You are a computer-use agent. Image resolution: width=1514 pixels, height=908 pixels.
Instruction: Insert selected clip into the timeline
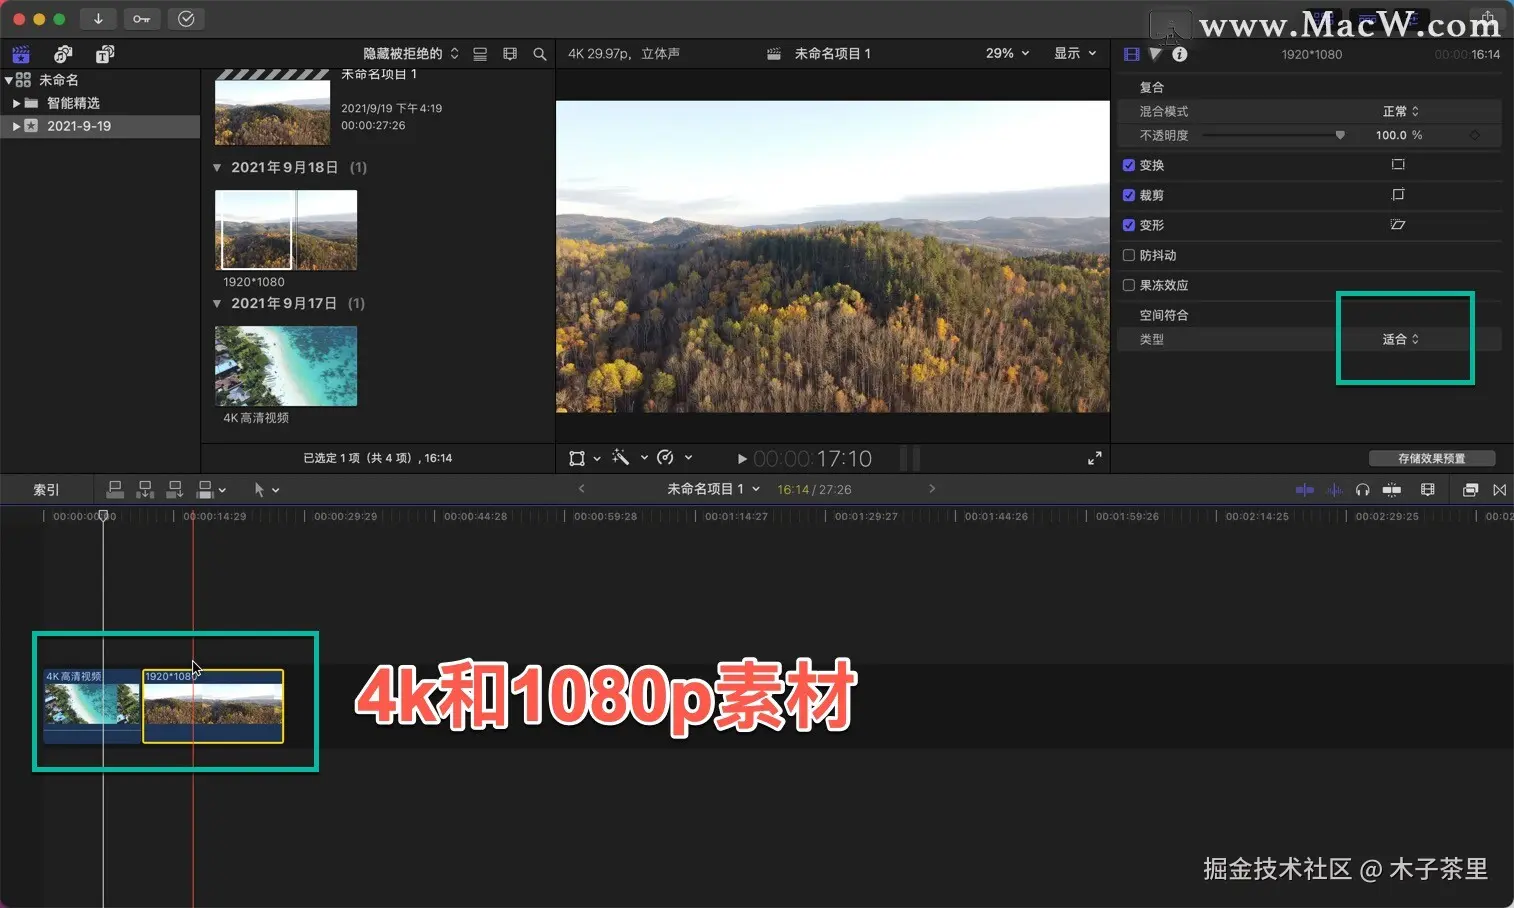click(145, 489)
